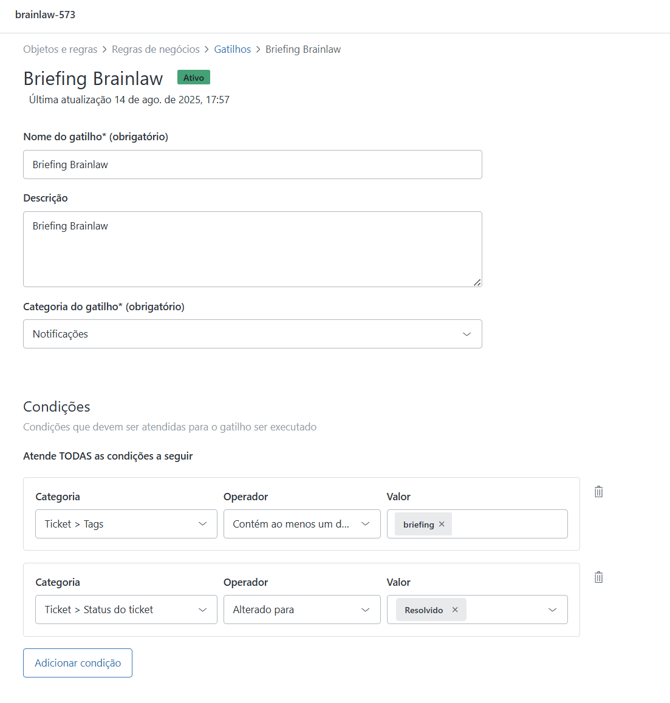Image resolution: width=670 pixels, height=703 pixels.
Task: Expand the Ticket > Tags category dropdown
Action: [x=126, y=524]
